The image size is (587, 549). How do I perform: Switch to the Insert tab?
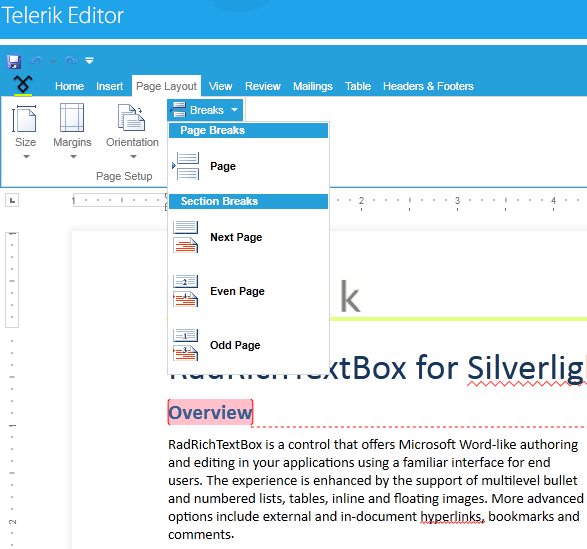[x=109, y=86]
